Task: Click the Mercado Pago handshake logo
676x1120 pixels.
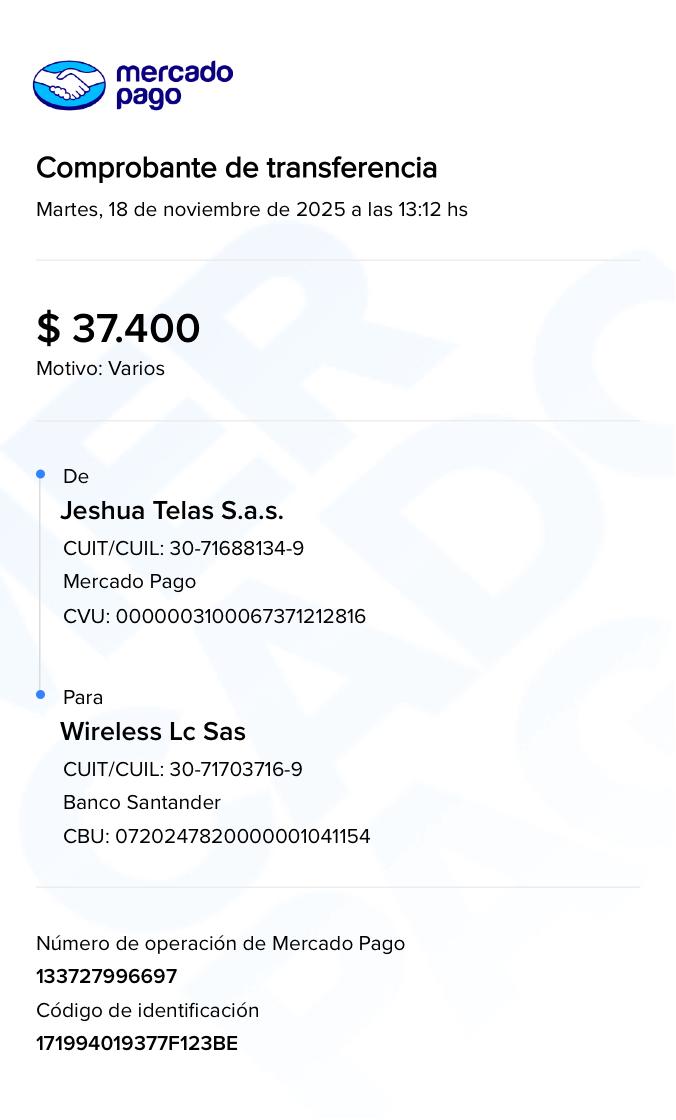Action: (x=69, y=85)
